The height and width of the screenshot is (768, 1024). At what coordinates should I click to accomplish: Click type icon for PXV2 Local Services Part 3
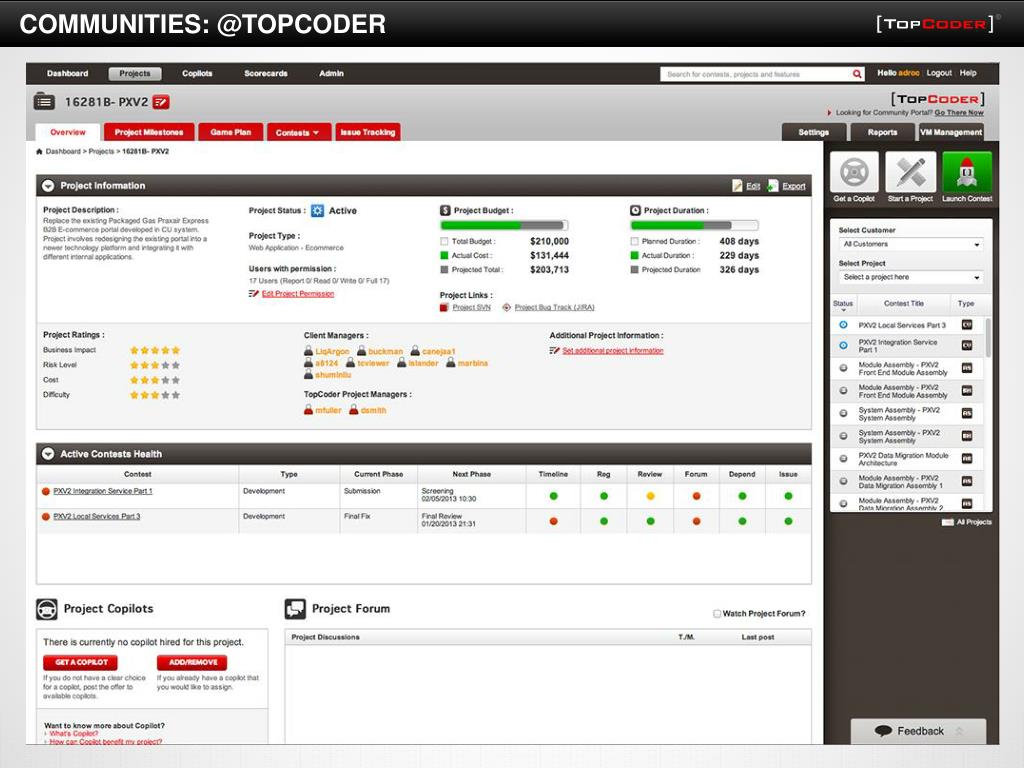click(x=967, y=325)
